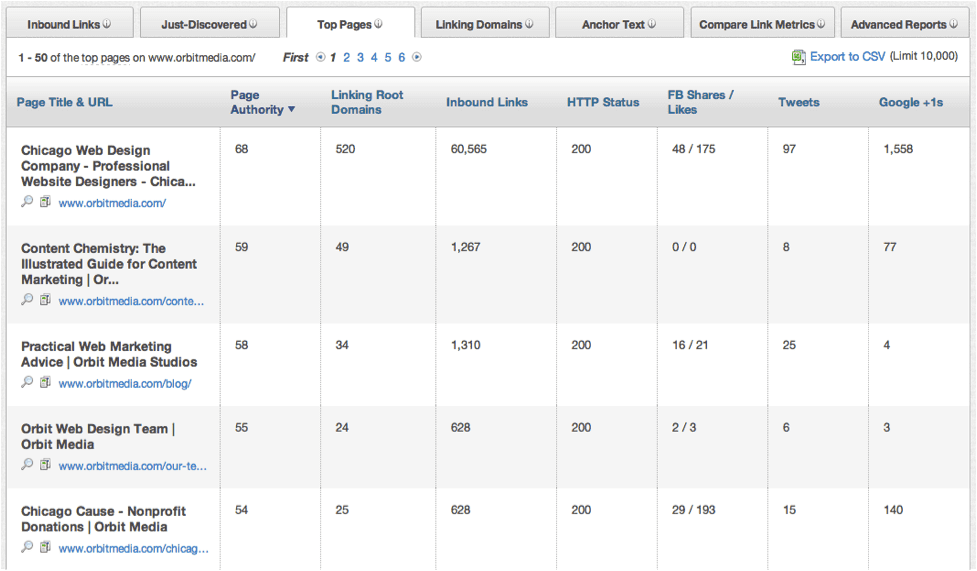Viewport: 977px width, 571px height.
Task: Click the 520 linking root domains value
Action: (345, 149)
